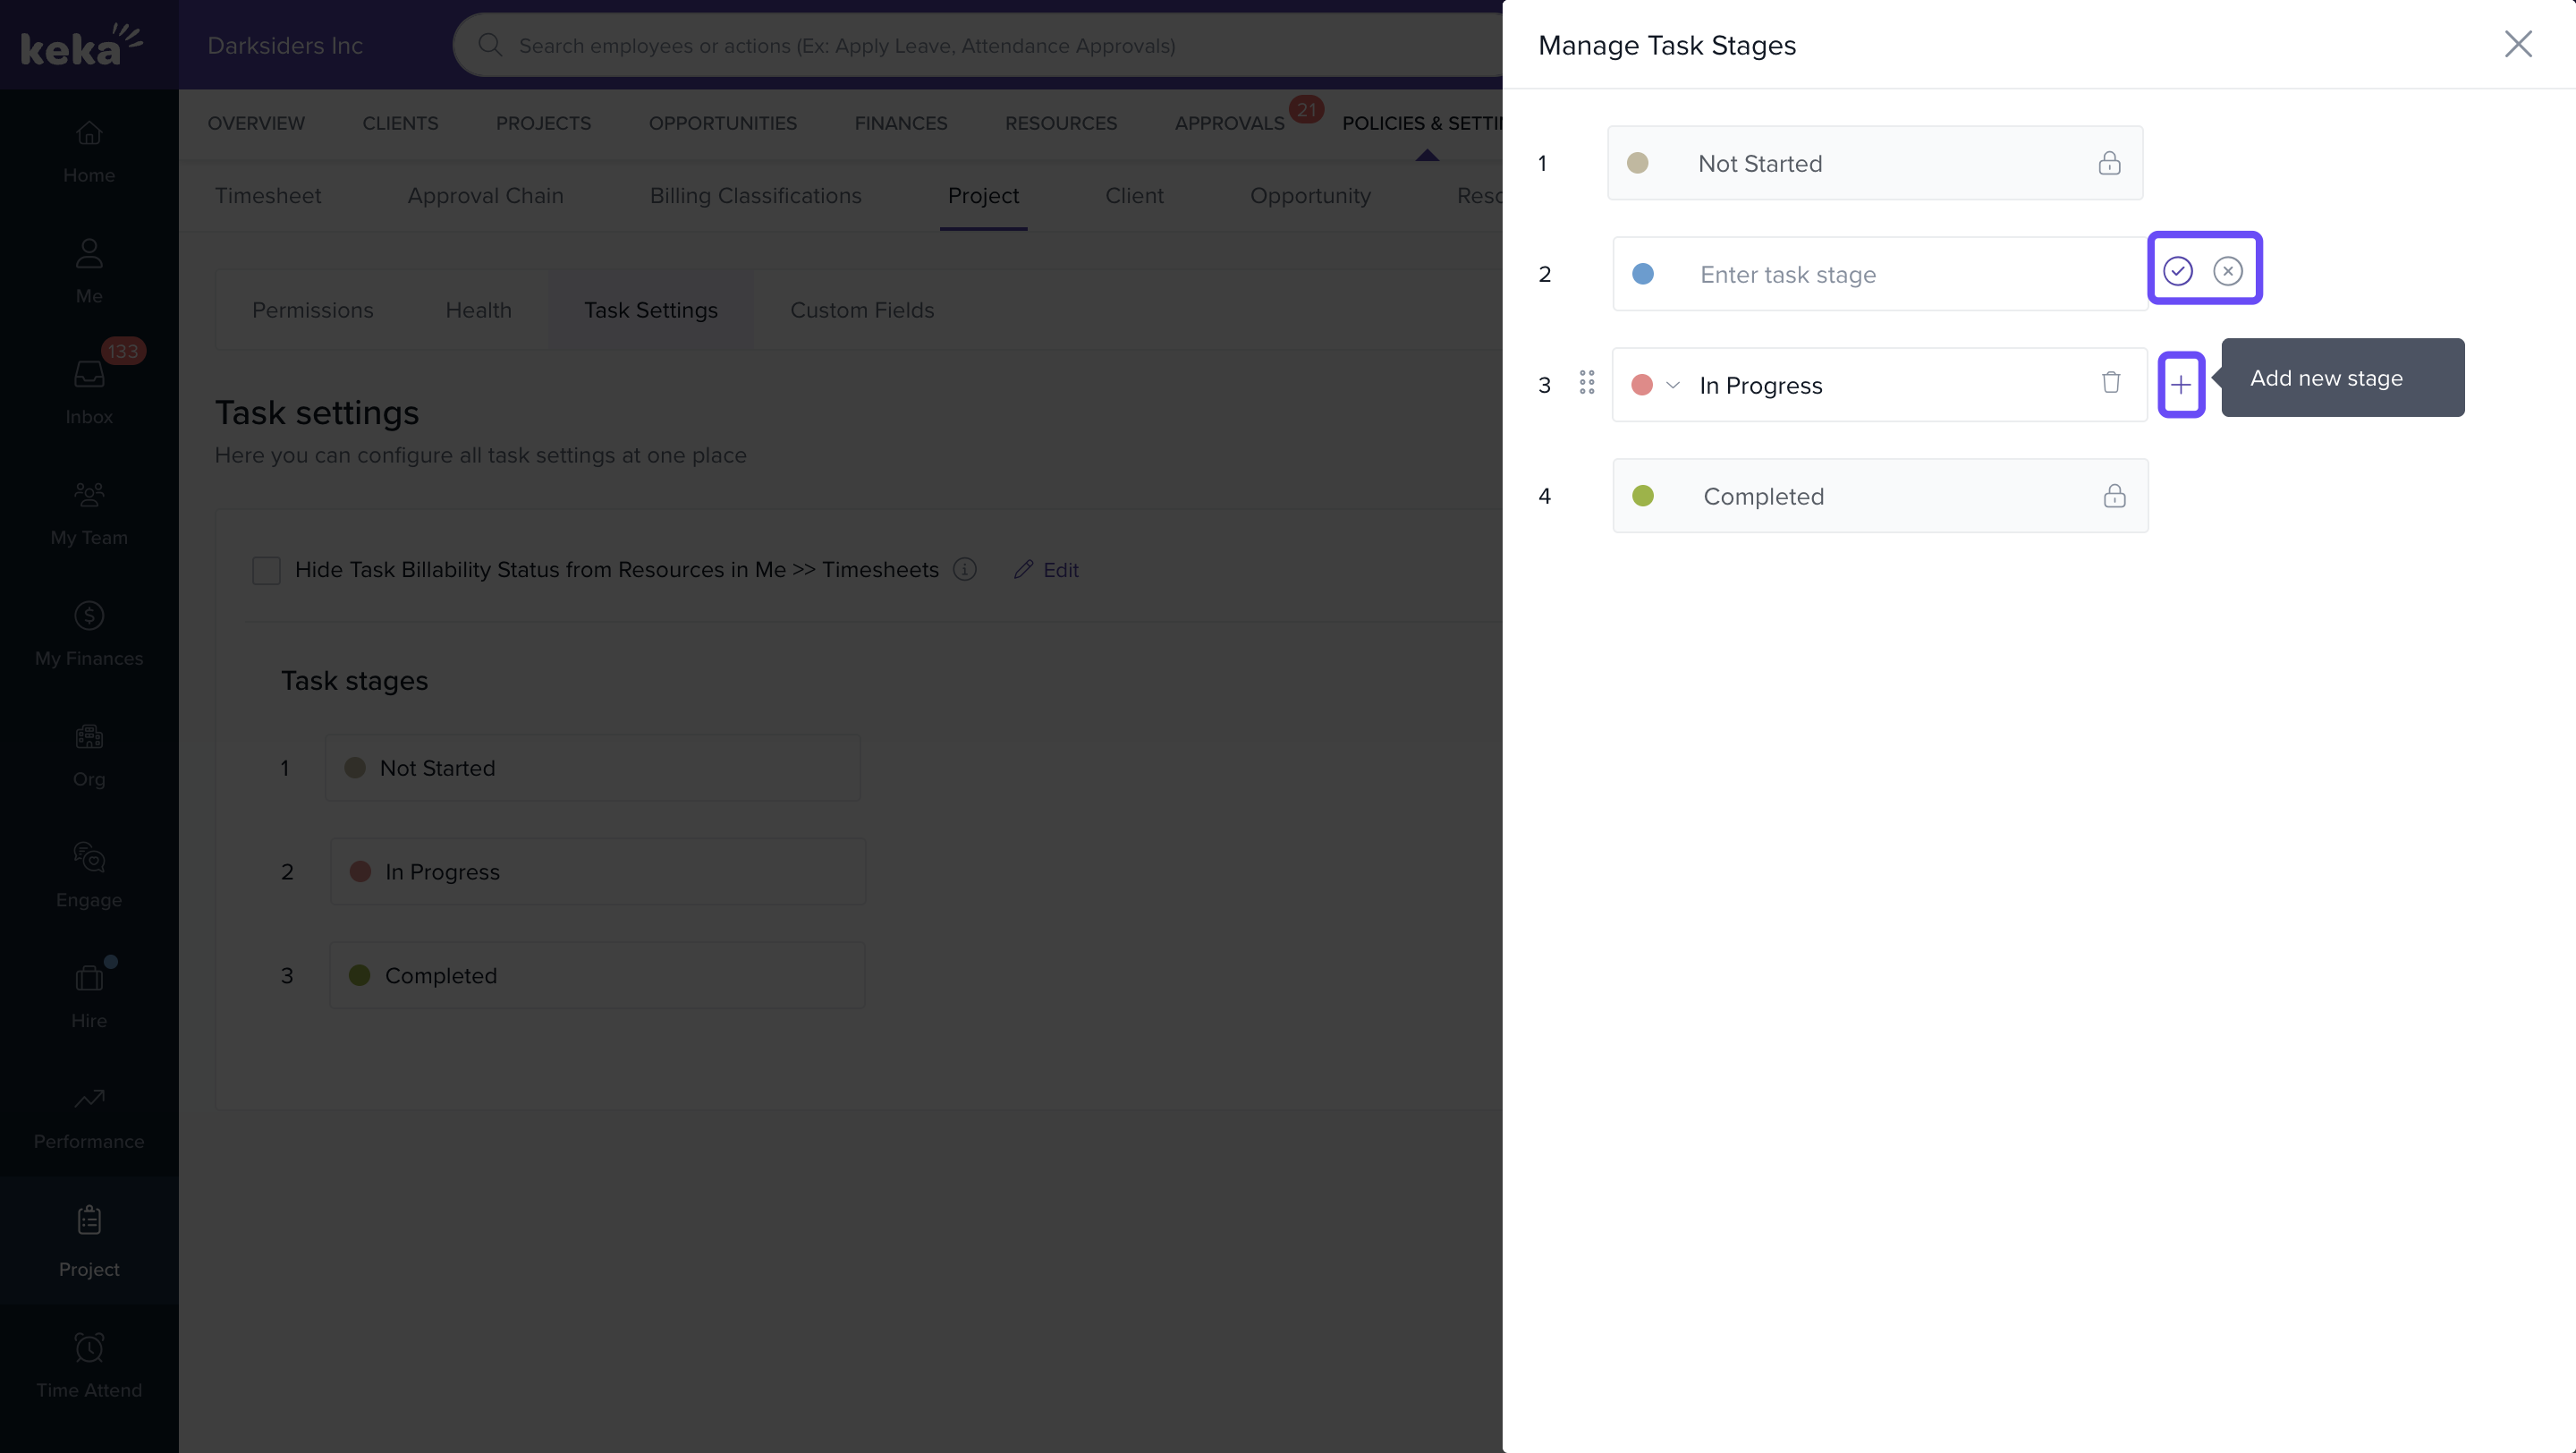Click the lock icon on Completed stage
The width and height of the screenshot is (2576, 1453).
click(x=2114, y=496)
